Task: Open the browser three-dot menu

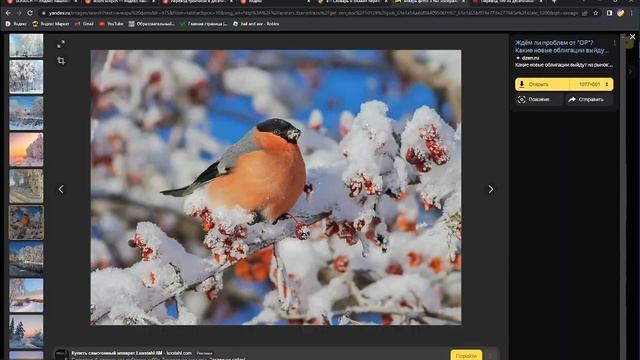Action: (x=631, y=13)
